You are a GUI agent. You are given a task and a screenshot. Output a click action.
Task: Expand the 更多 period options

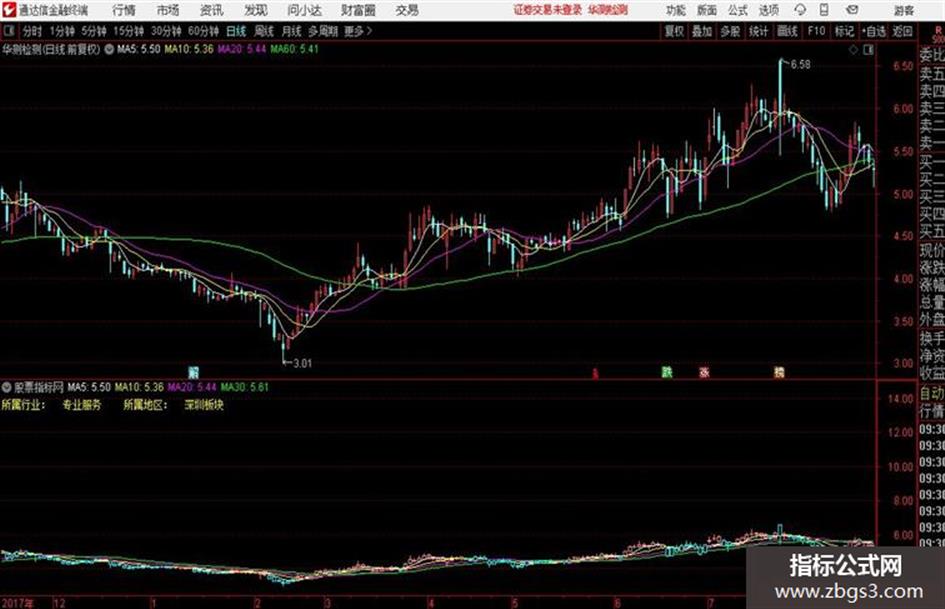coord(358,31)
